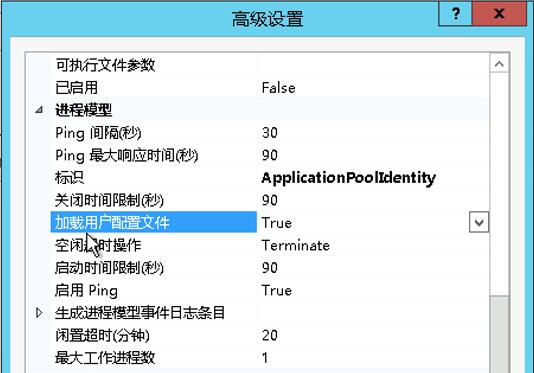The image size is (534, 373).
Task: Collapse the 进程模型 section
Action: [40, 110]
